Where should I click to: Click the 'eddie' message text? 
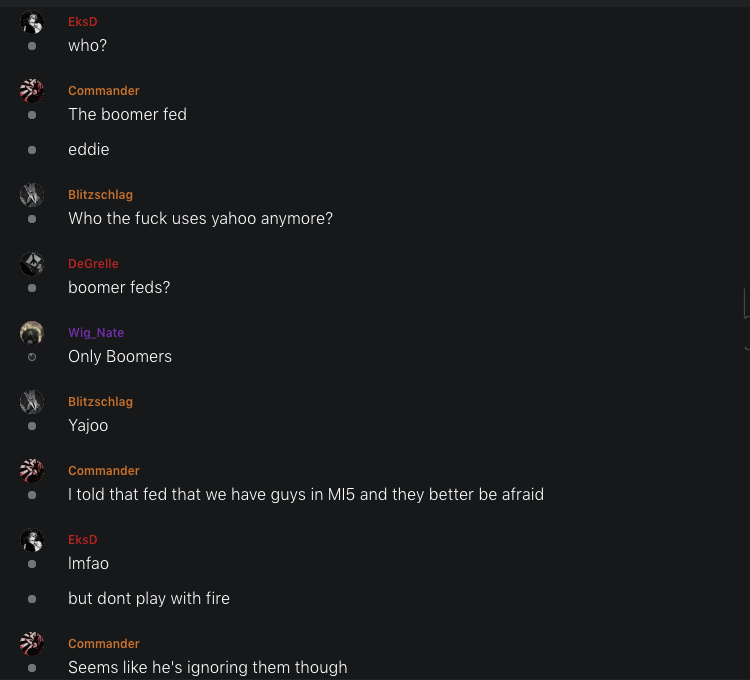89,150
